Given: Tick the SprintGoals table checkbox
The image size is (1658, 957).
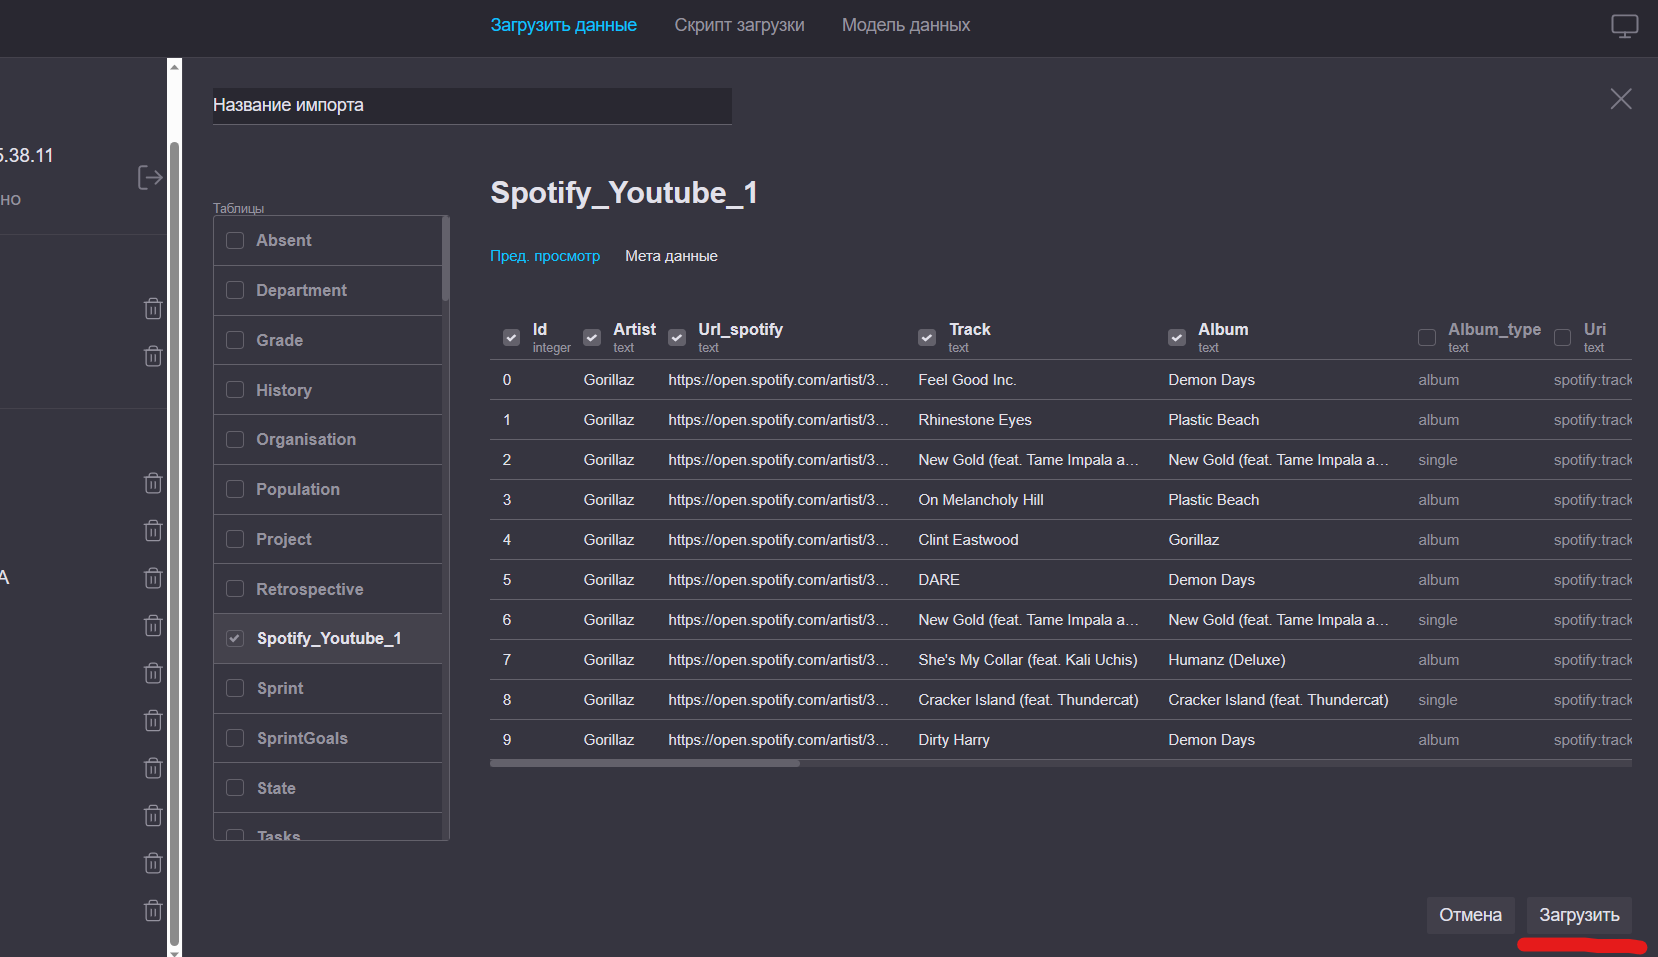Looking at the screenshot, I should point(235,738).
